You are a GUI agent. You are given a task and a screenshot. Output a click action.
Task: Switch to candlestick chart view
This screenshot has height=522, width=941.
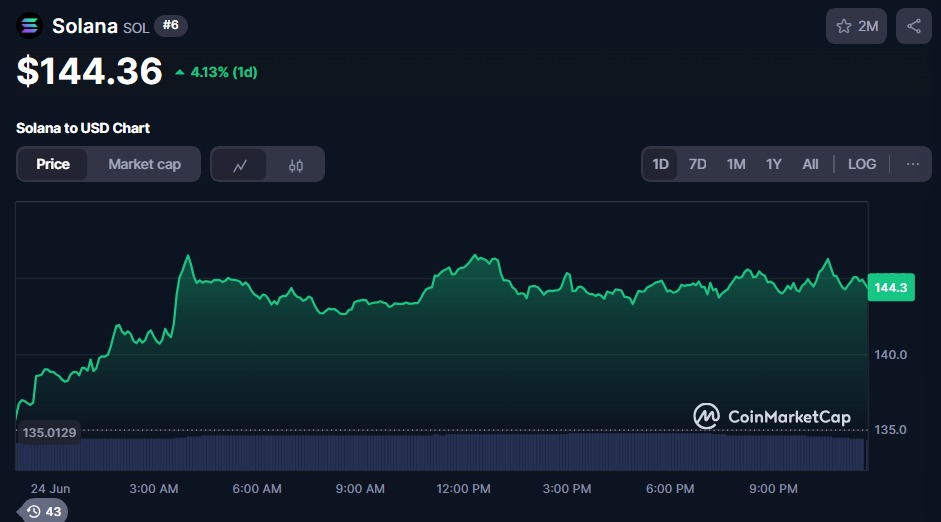tap(296, 164)
